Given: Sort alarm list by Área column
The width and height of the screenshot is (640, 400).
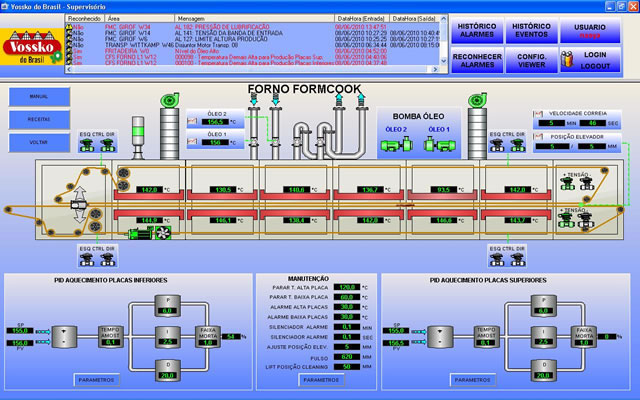Looking at the screenshot, I should 140,19.
